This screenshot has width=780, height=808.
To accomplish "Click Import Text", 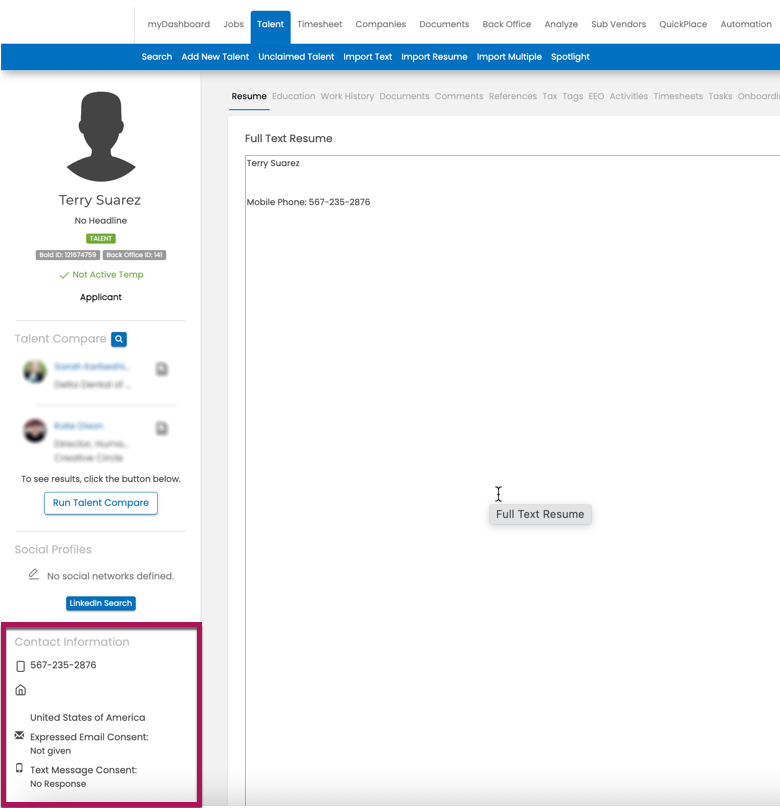I will click(367, 57).
